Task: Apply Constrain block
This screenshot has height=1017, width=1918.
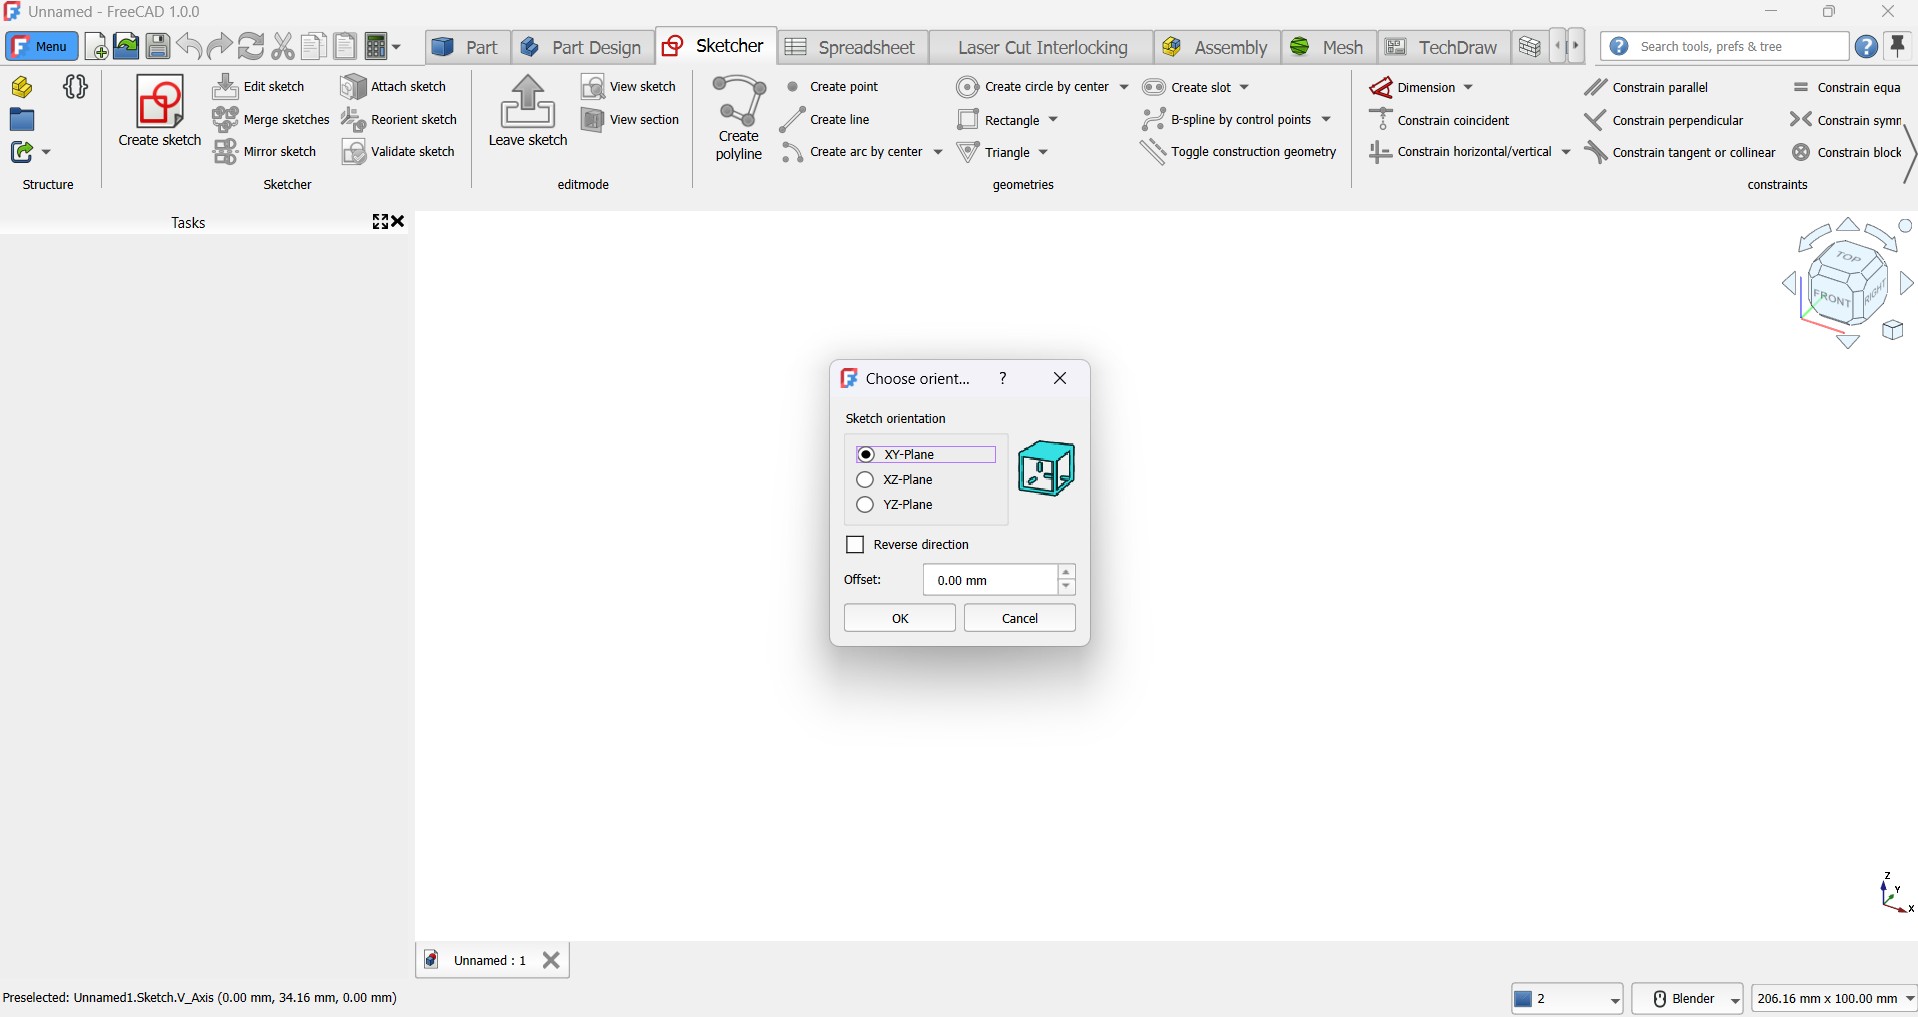Action: coord(1848,152)
